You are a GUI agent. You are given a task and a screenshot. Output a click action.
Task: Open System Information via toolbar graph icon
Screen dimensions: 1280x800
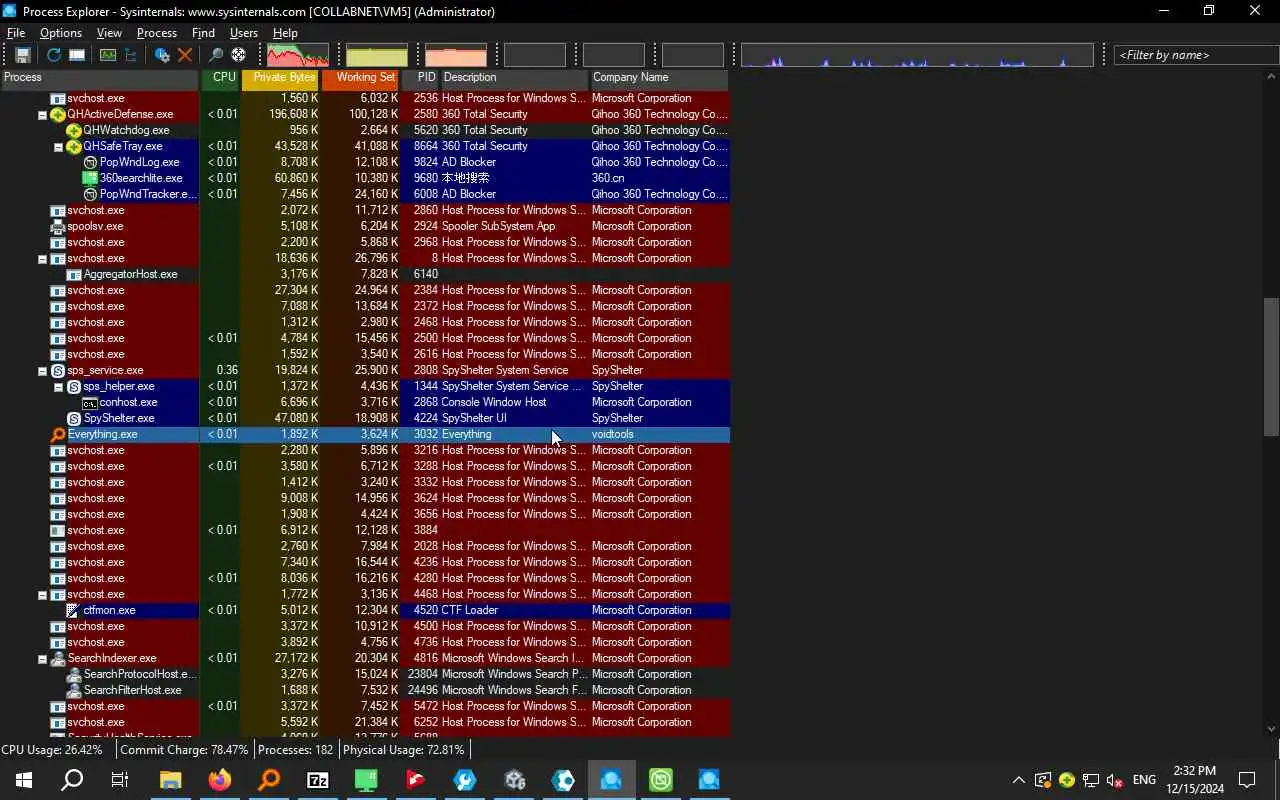pos(108,55)
